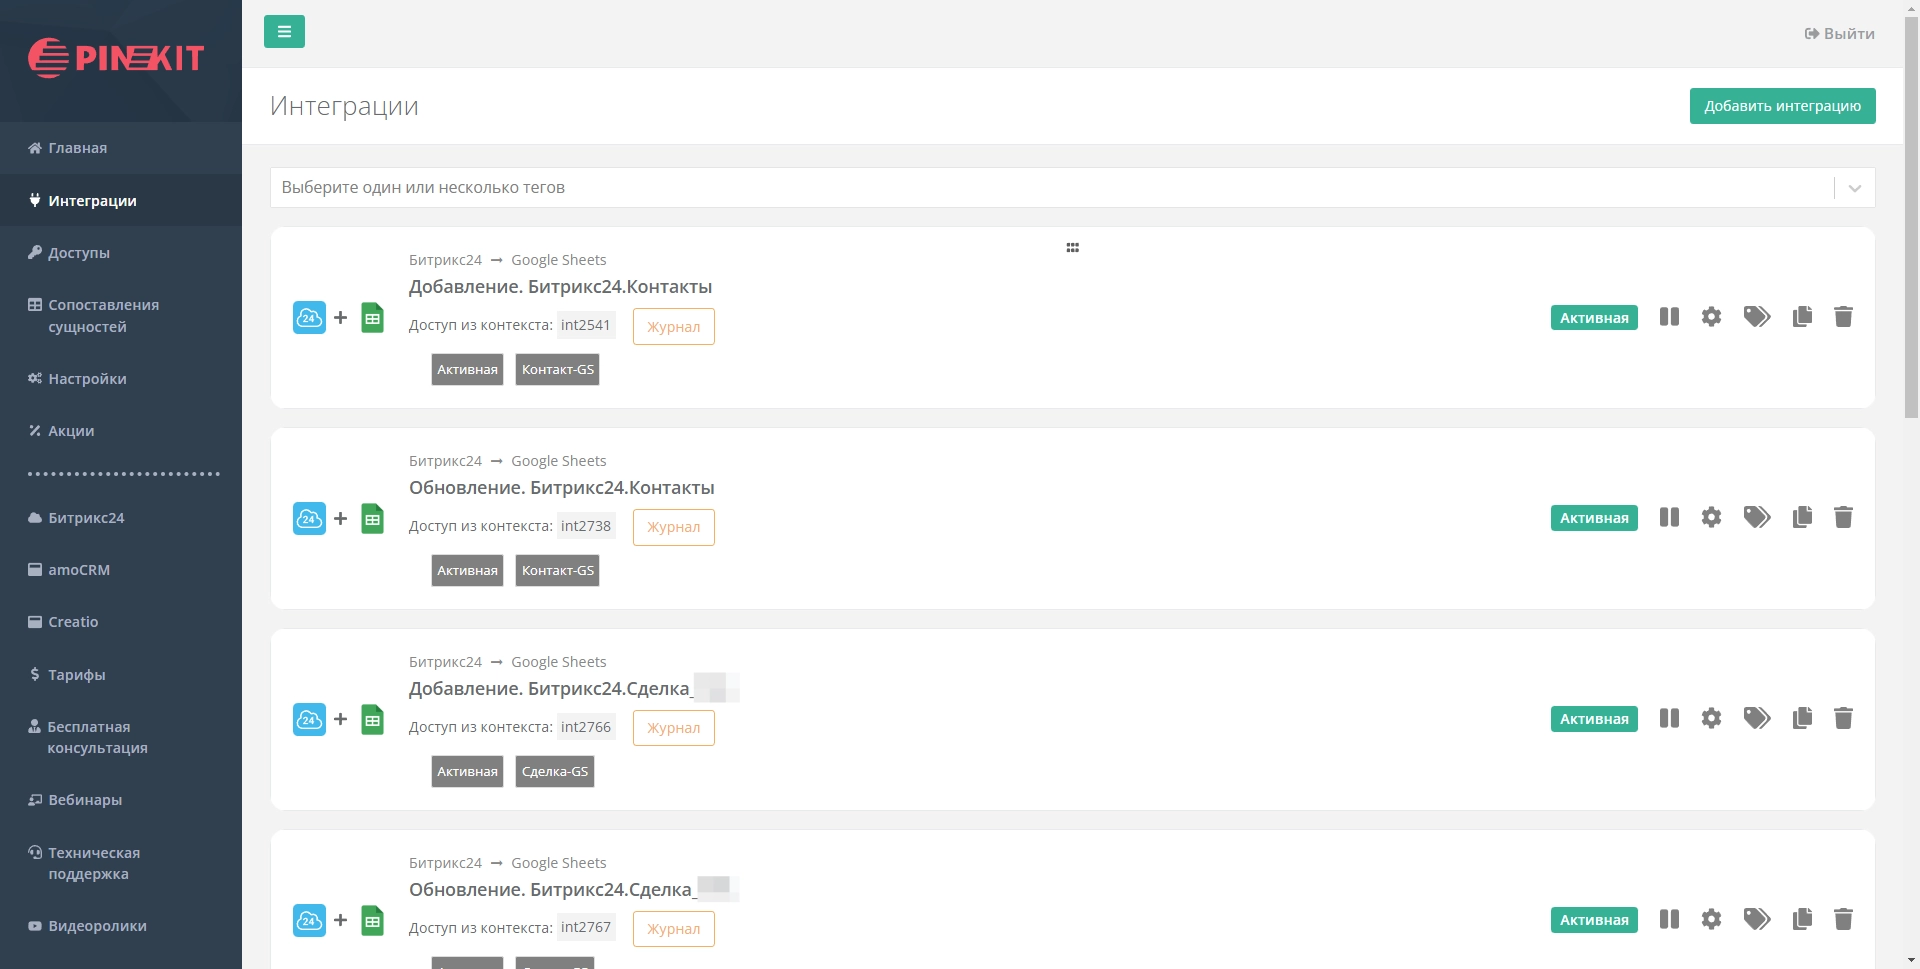Expand the tag filter dropdown arrow
The height and width of the screenshot is (969, 1920).
pos(1854,188)
